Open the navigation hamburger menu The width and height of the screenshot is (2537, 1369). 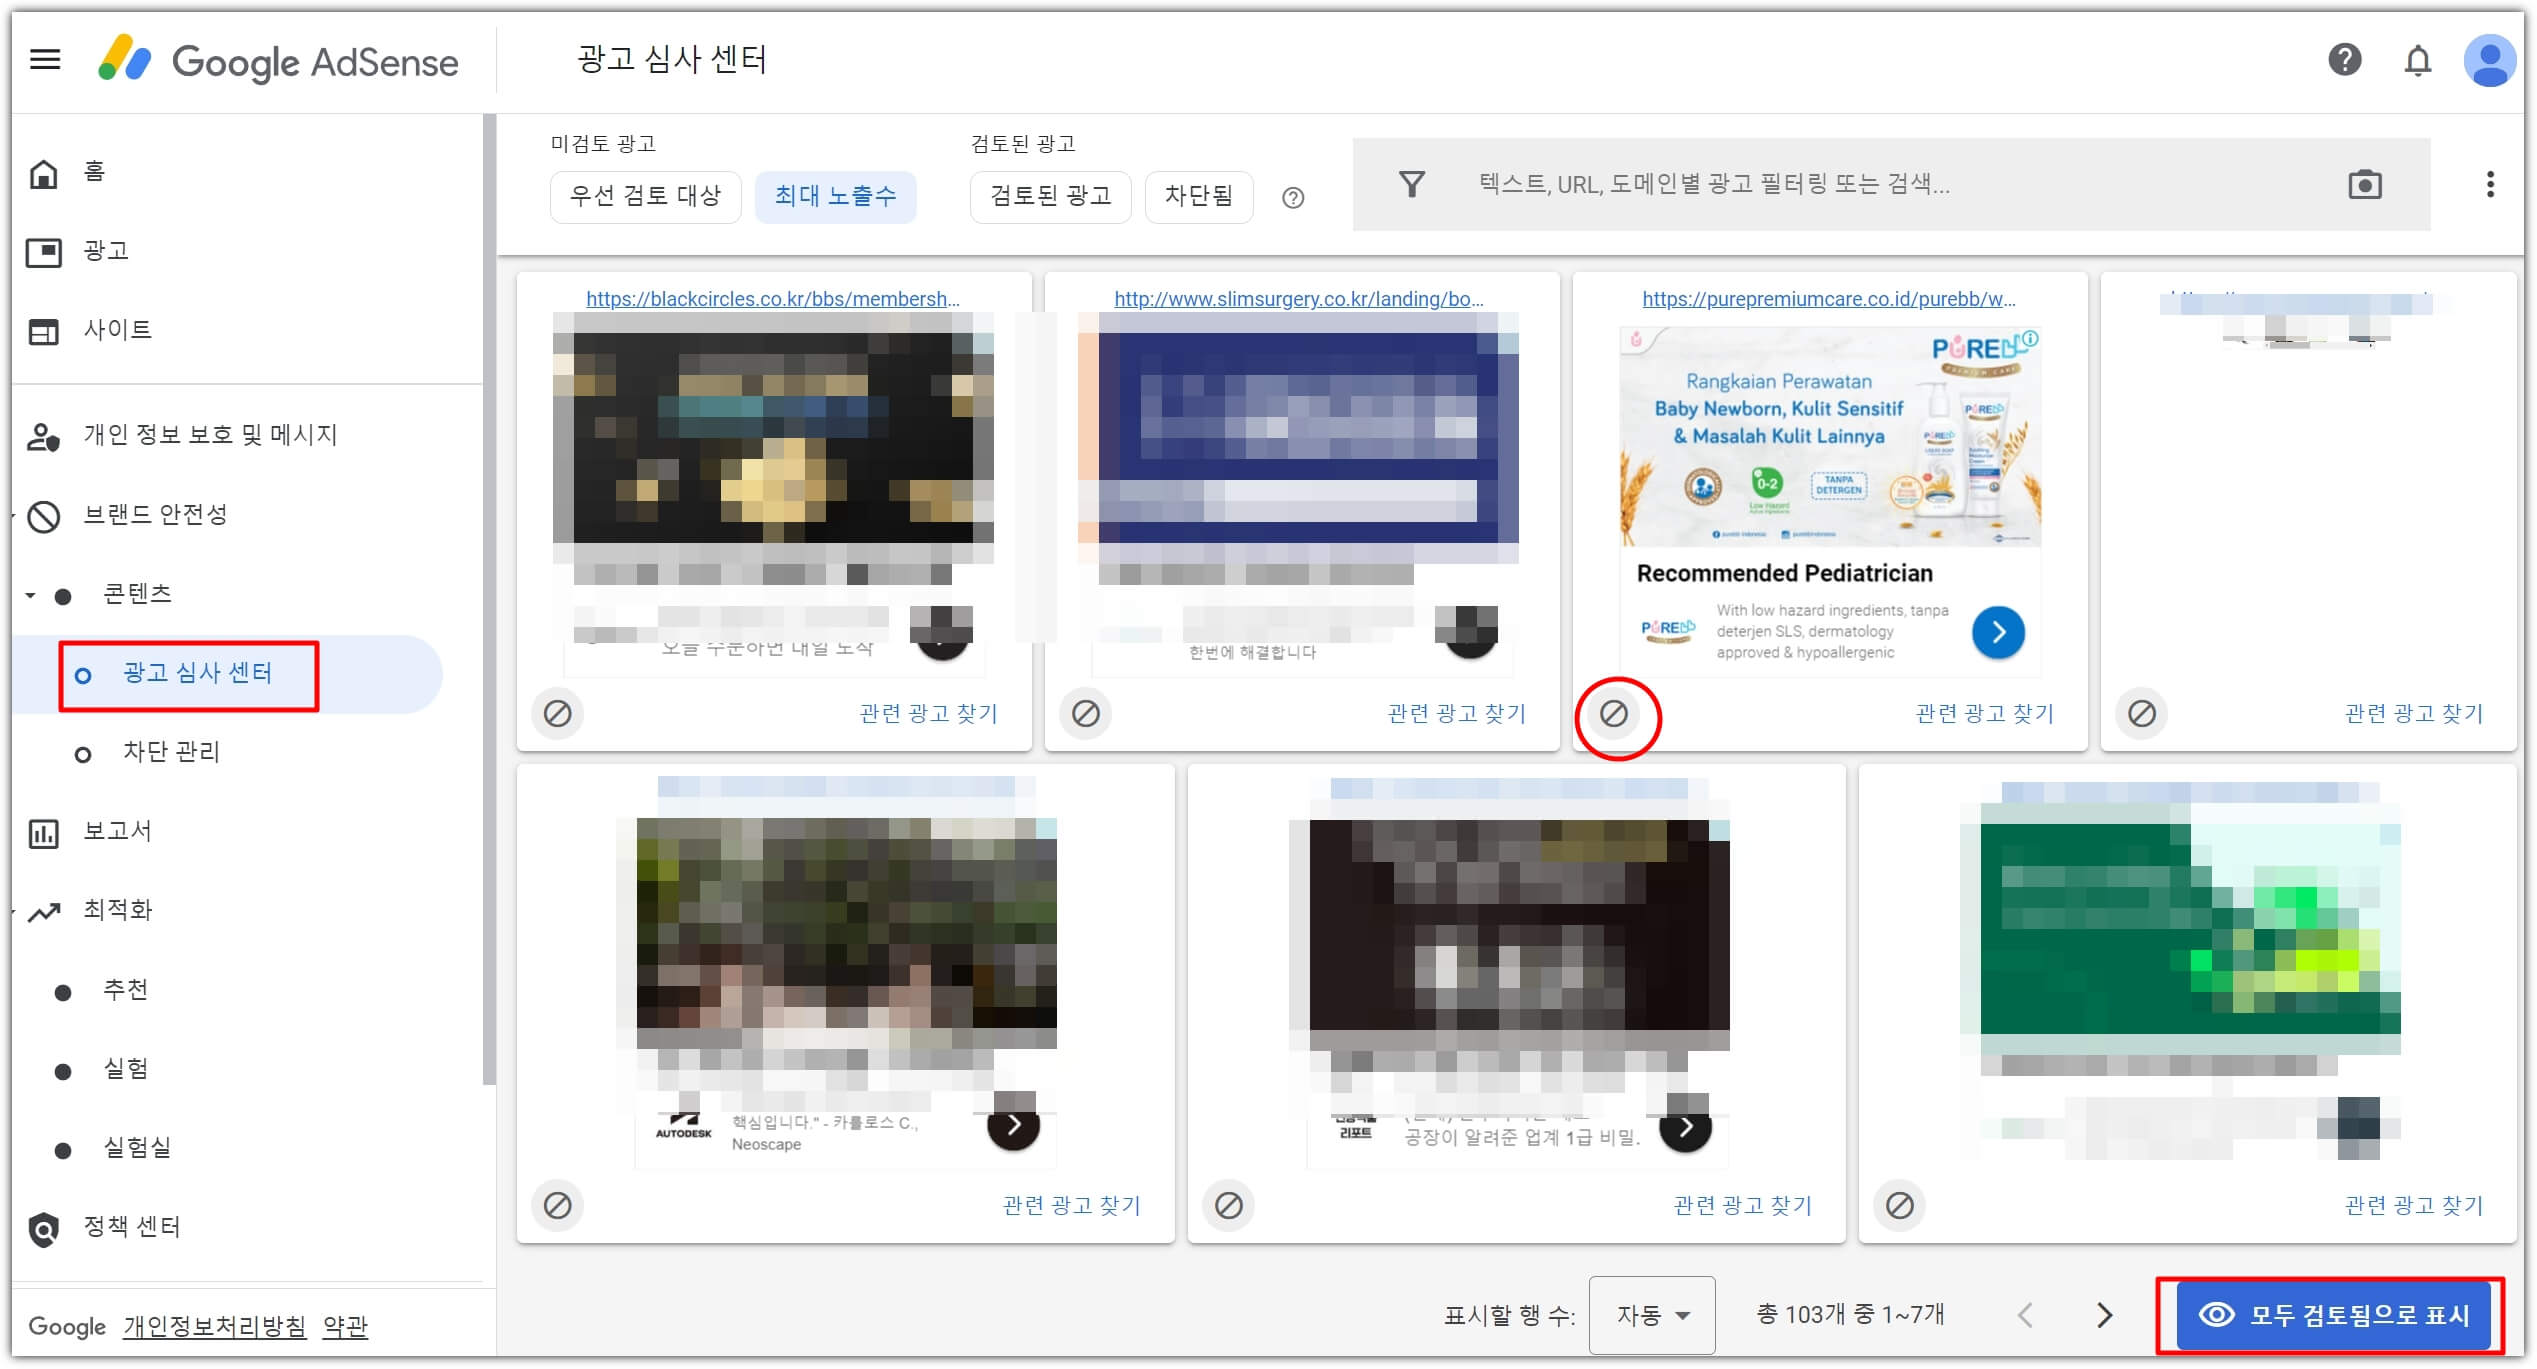tap(44, 60)
